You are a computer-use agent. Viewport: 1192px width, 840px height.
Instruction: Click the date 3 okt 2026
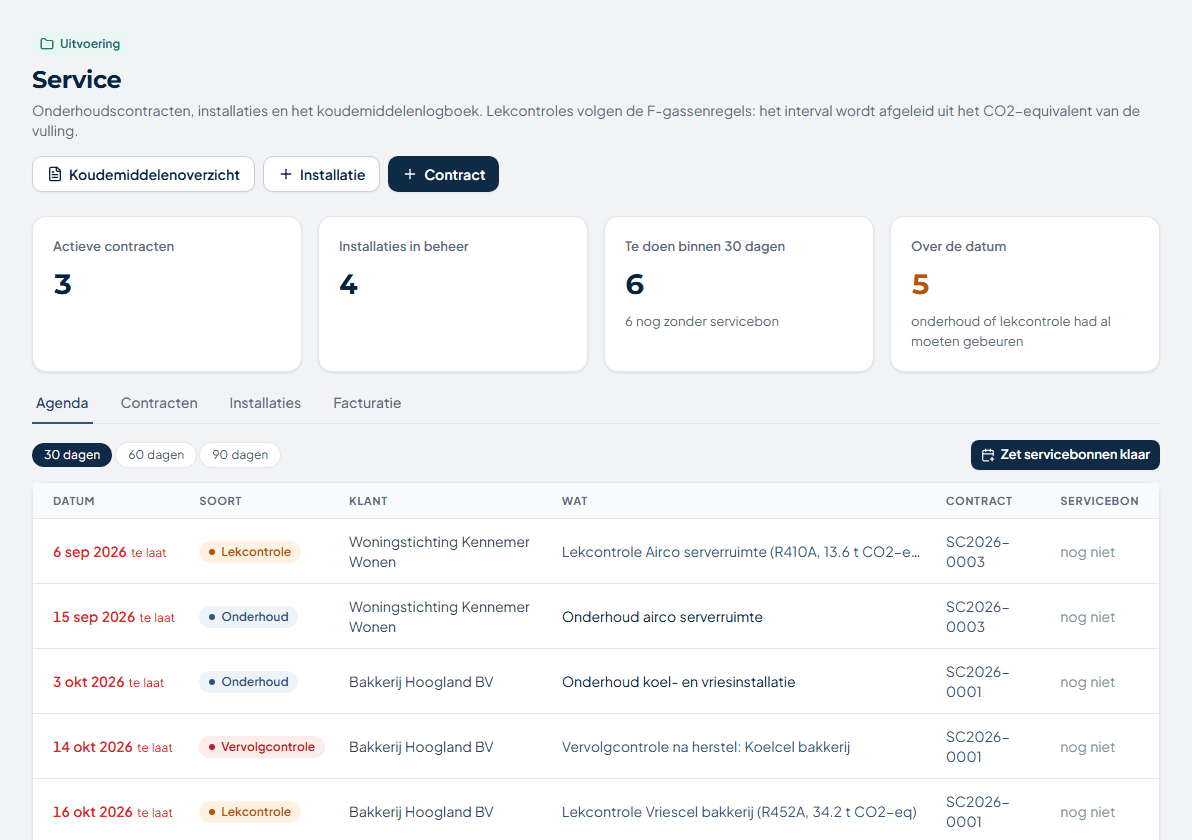point(88,682)
